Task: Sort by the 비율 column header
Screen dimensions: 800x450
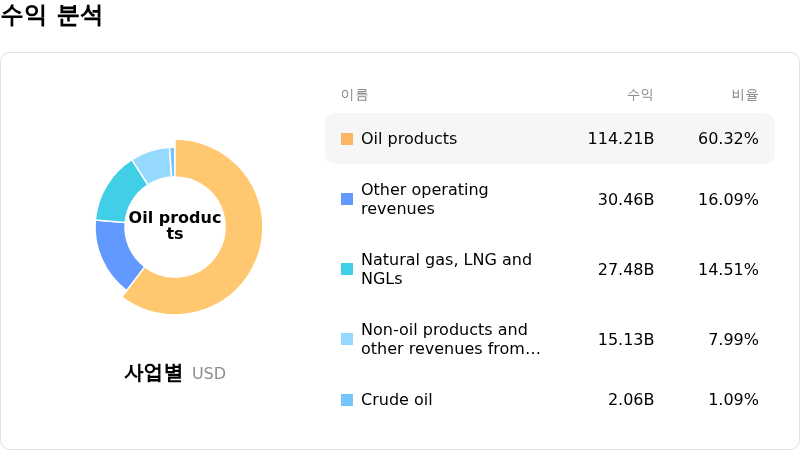Action: click(744, 95)
